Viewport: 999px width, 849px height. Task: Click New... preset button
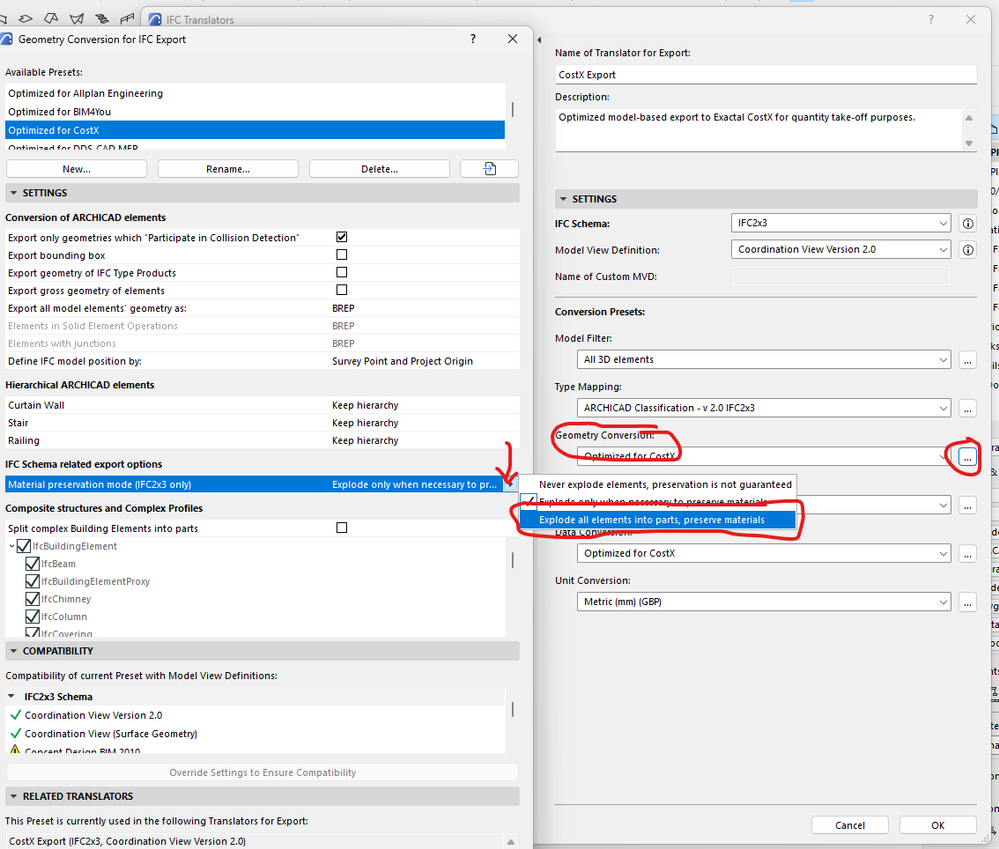coord(76,169)
